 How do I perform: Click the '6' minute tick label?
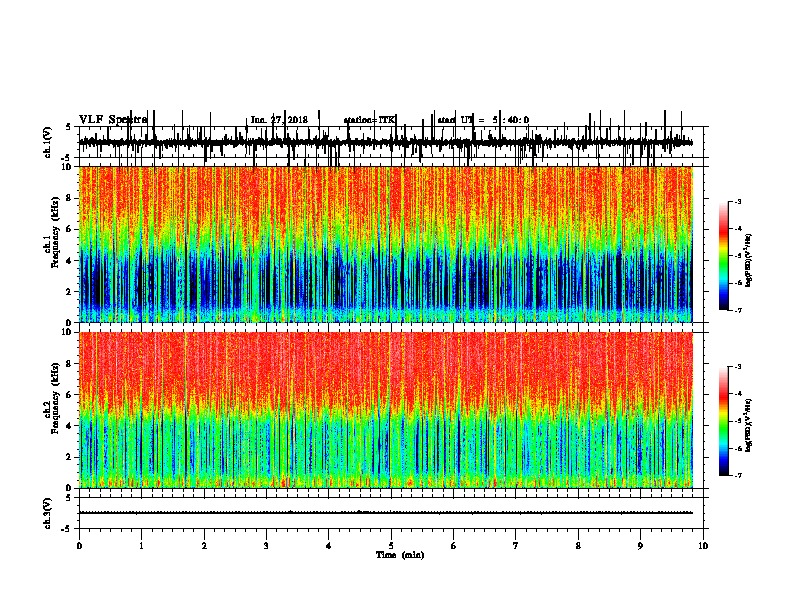click(454, 546)
